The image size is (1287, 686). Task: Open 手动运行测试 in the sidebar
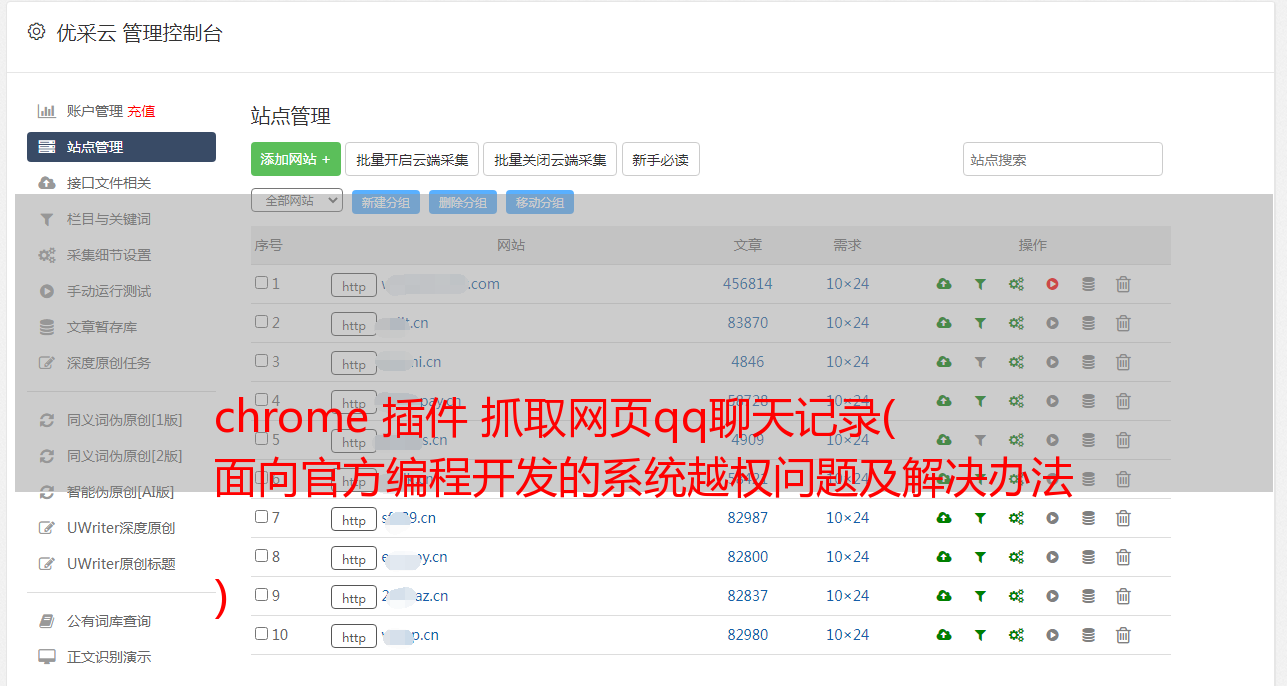pos(109,291)
